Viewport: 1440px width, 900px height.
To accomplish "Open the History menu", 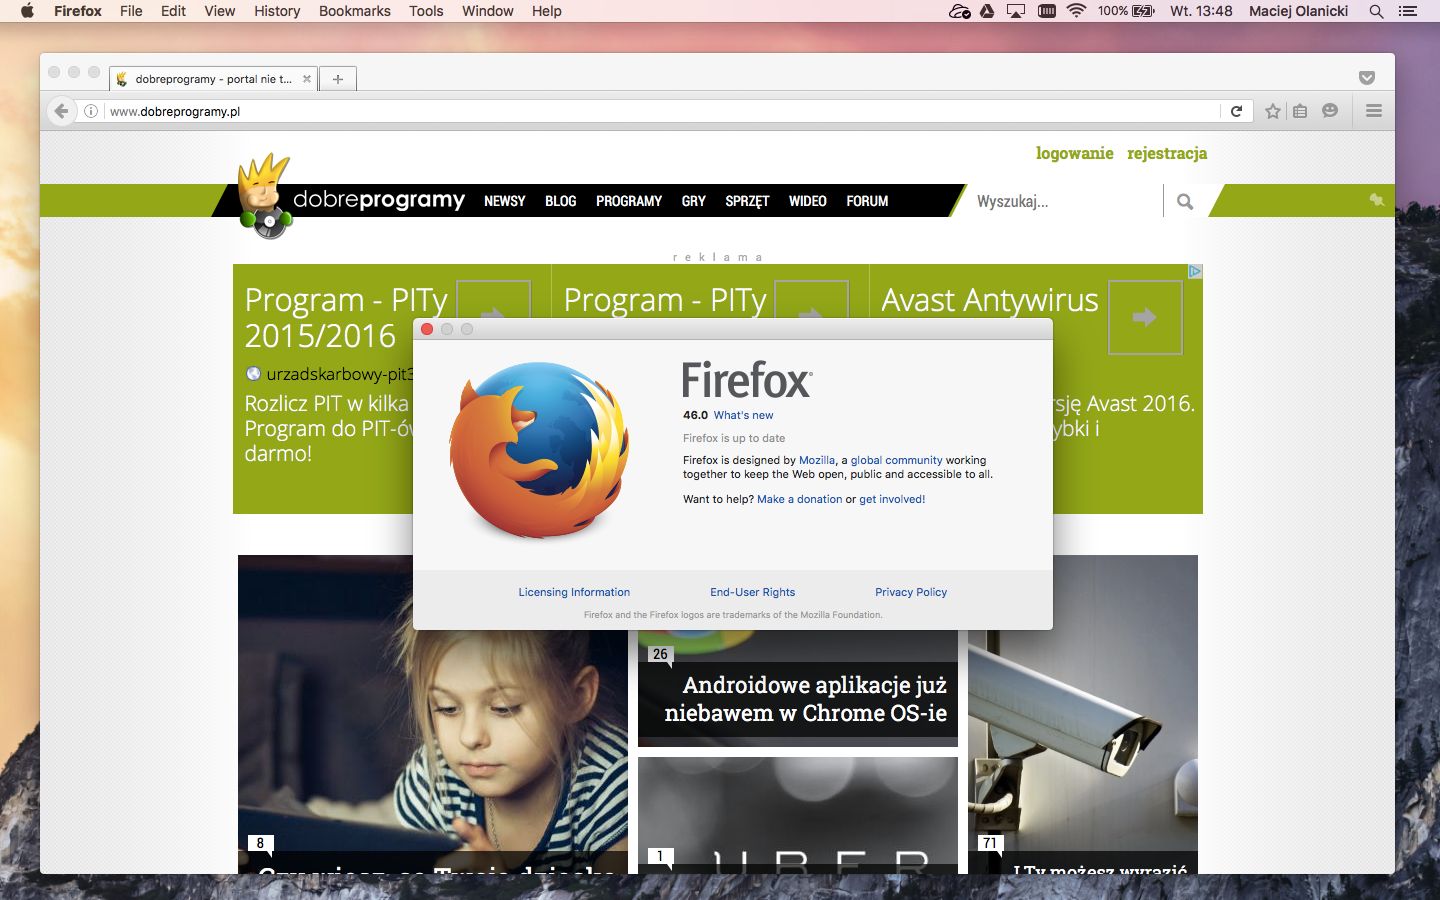I will tap(277, 11).
